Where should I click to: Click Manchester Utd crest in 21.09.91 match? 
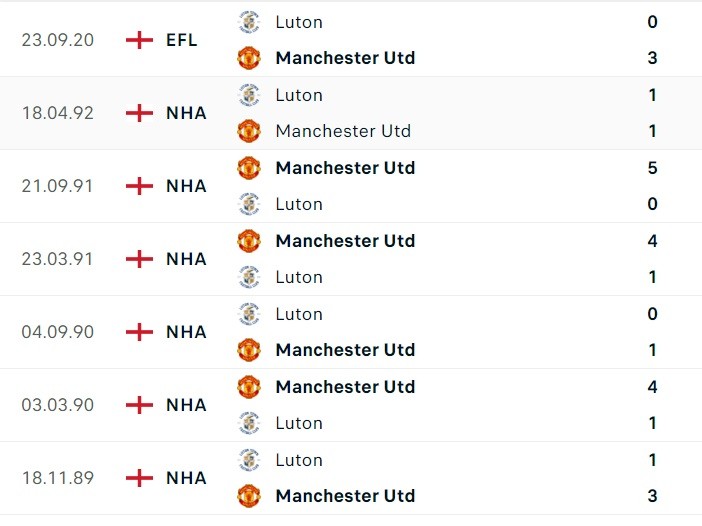point(249,167)
